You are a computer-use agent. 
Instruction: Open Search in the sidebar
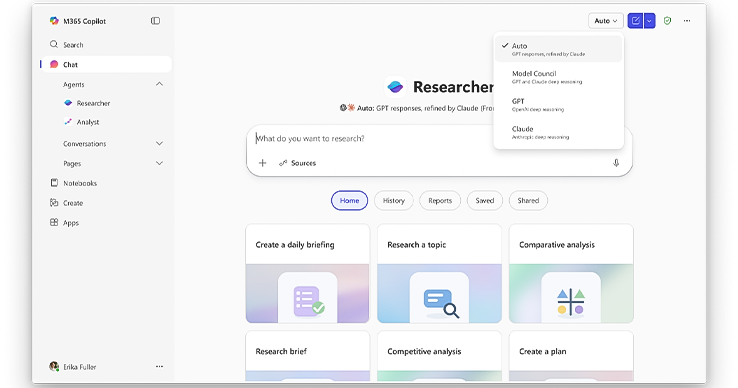[x=66, y=45]
